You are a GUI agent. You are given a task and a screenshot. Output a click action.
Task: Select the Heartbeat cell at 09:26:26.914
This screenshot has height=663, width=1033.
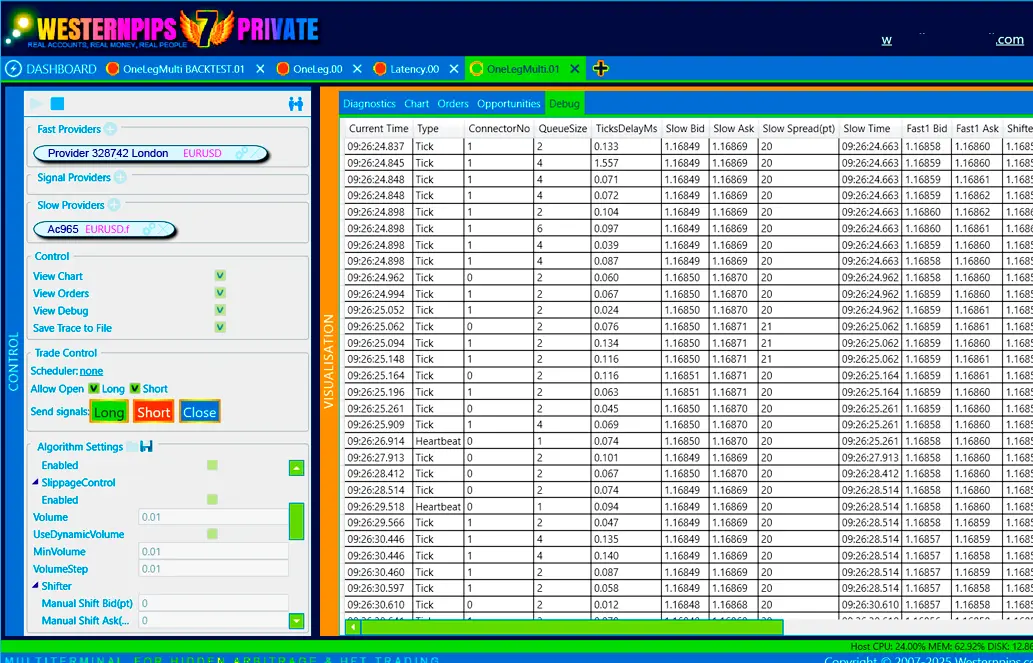point(438,441)
